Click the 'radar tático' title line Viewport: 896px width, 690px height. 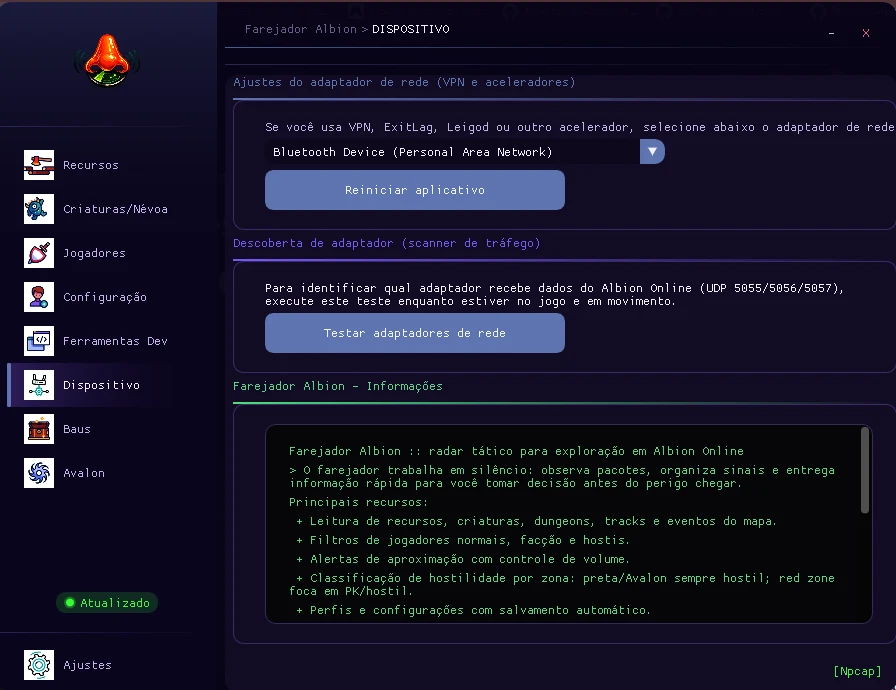click(x=517, y=451)
